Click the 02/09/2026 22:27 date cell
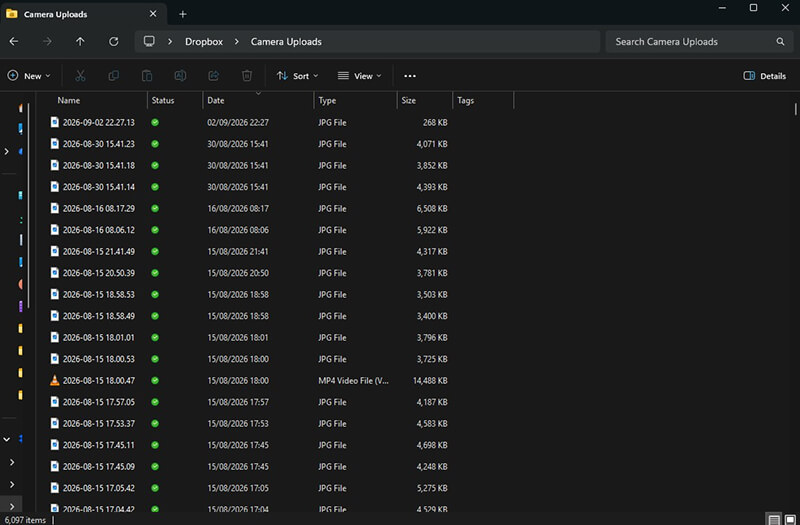 [x=238, y=122]
